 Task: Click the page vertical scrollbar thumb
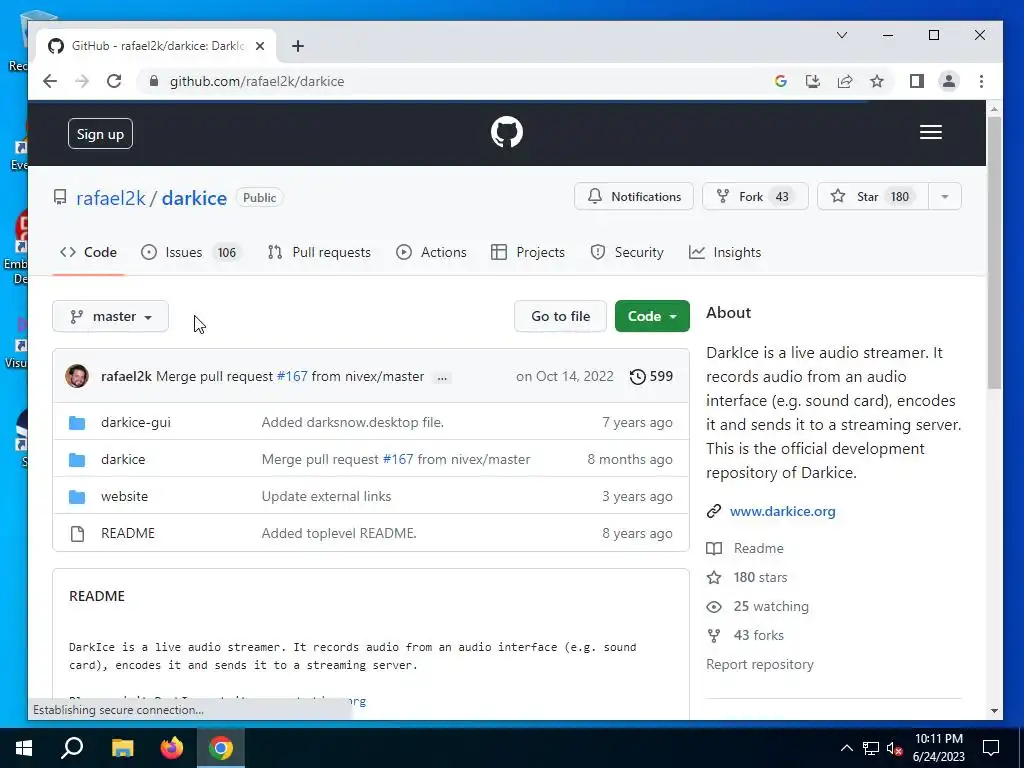[994, 253]
